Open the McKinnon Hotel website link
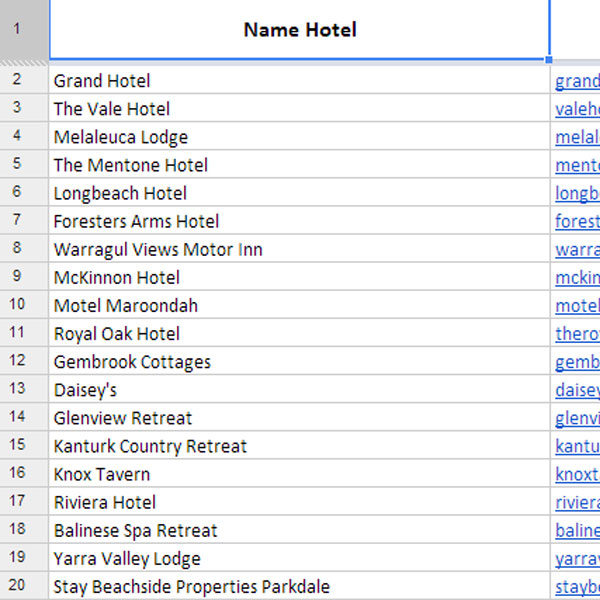Screen dimensions: 600x600 (x=578, y=277)
